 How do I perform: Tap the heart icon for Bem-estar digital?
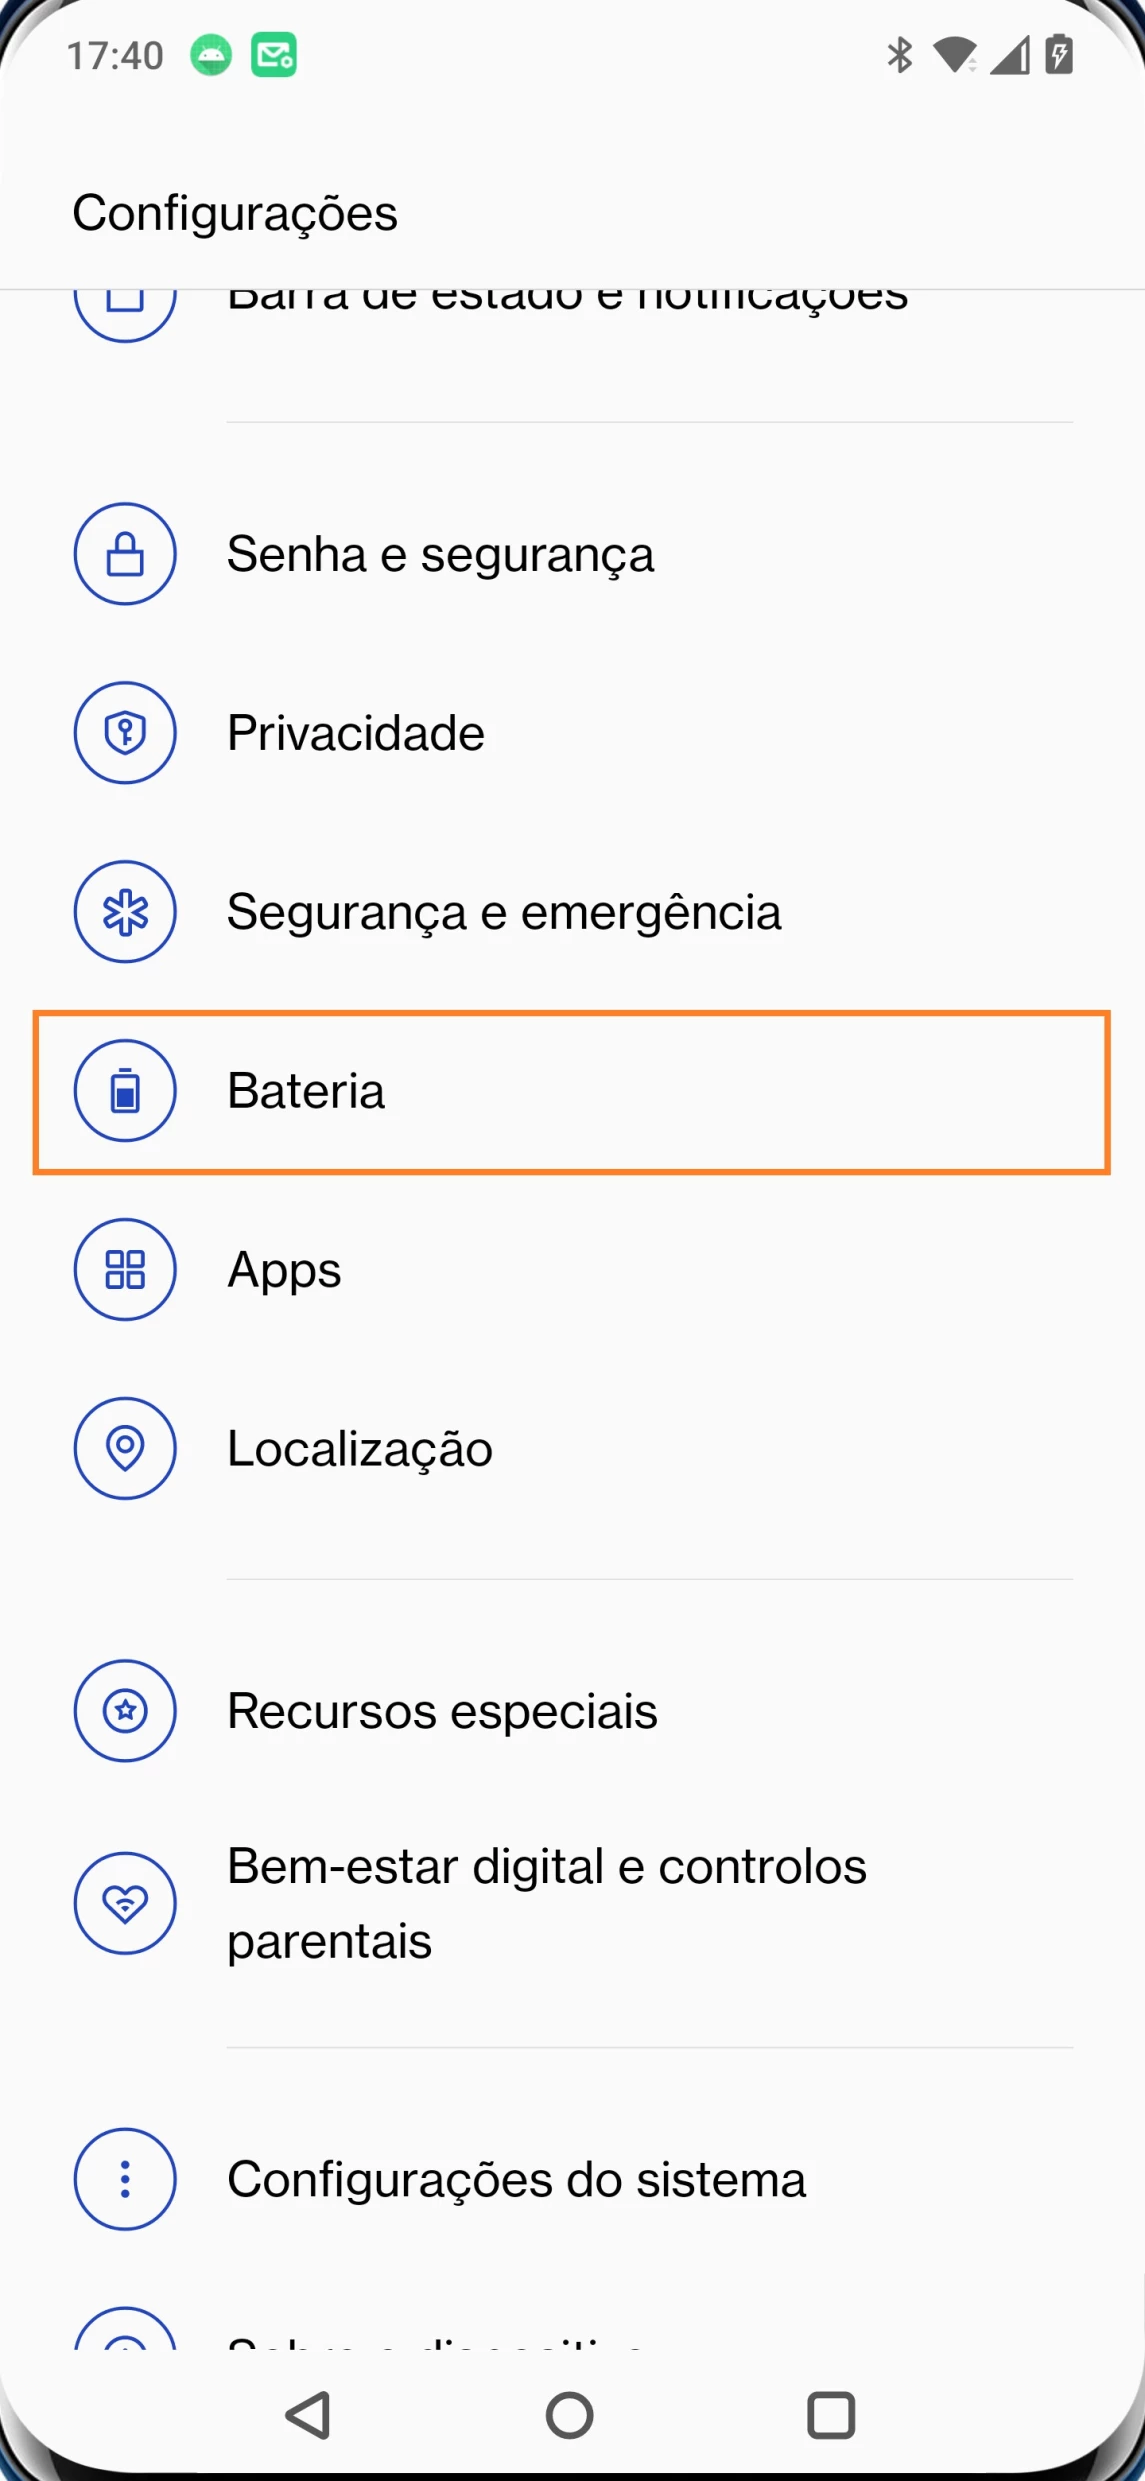point(125,1903)
